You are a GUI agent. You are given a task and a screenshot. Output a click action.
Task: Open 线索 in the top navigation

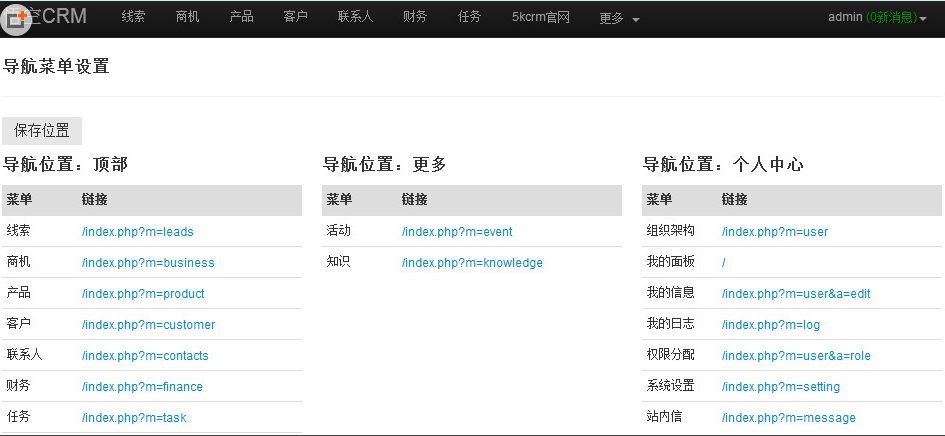point(133,17)
